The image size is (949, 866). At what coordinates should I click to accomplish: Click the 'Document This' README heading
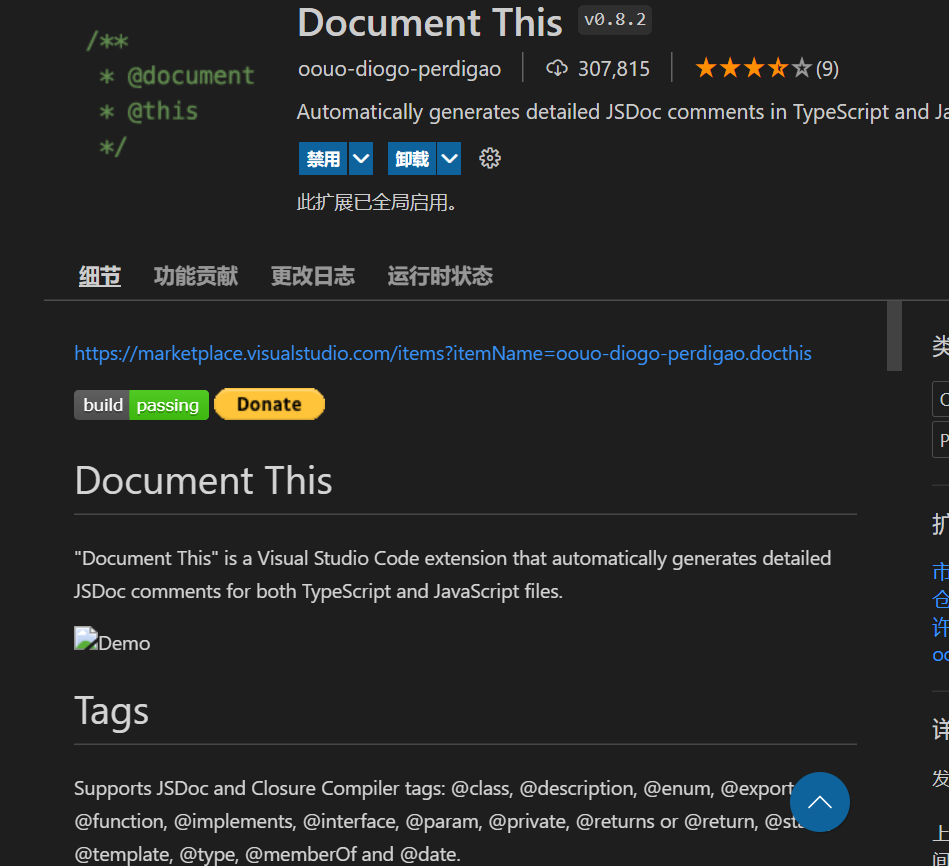203,481
